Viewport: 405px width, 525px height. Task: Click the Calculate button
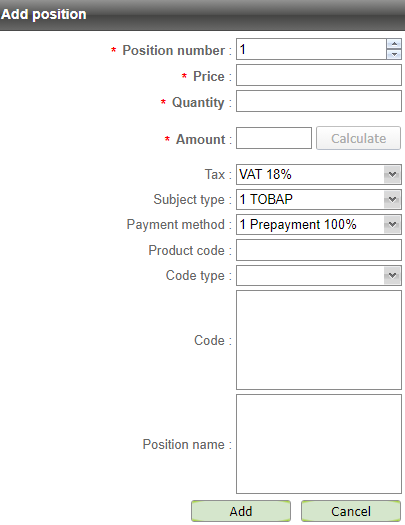[x=358, y=138]
